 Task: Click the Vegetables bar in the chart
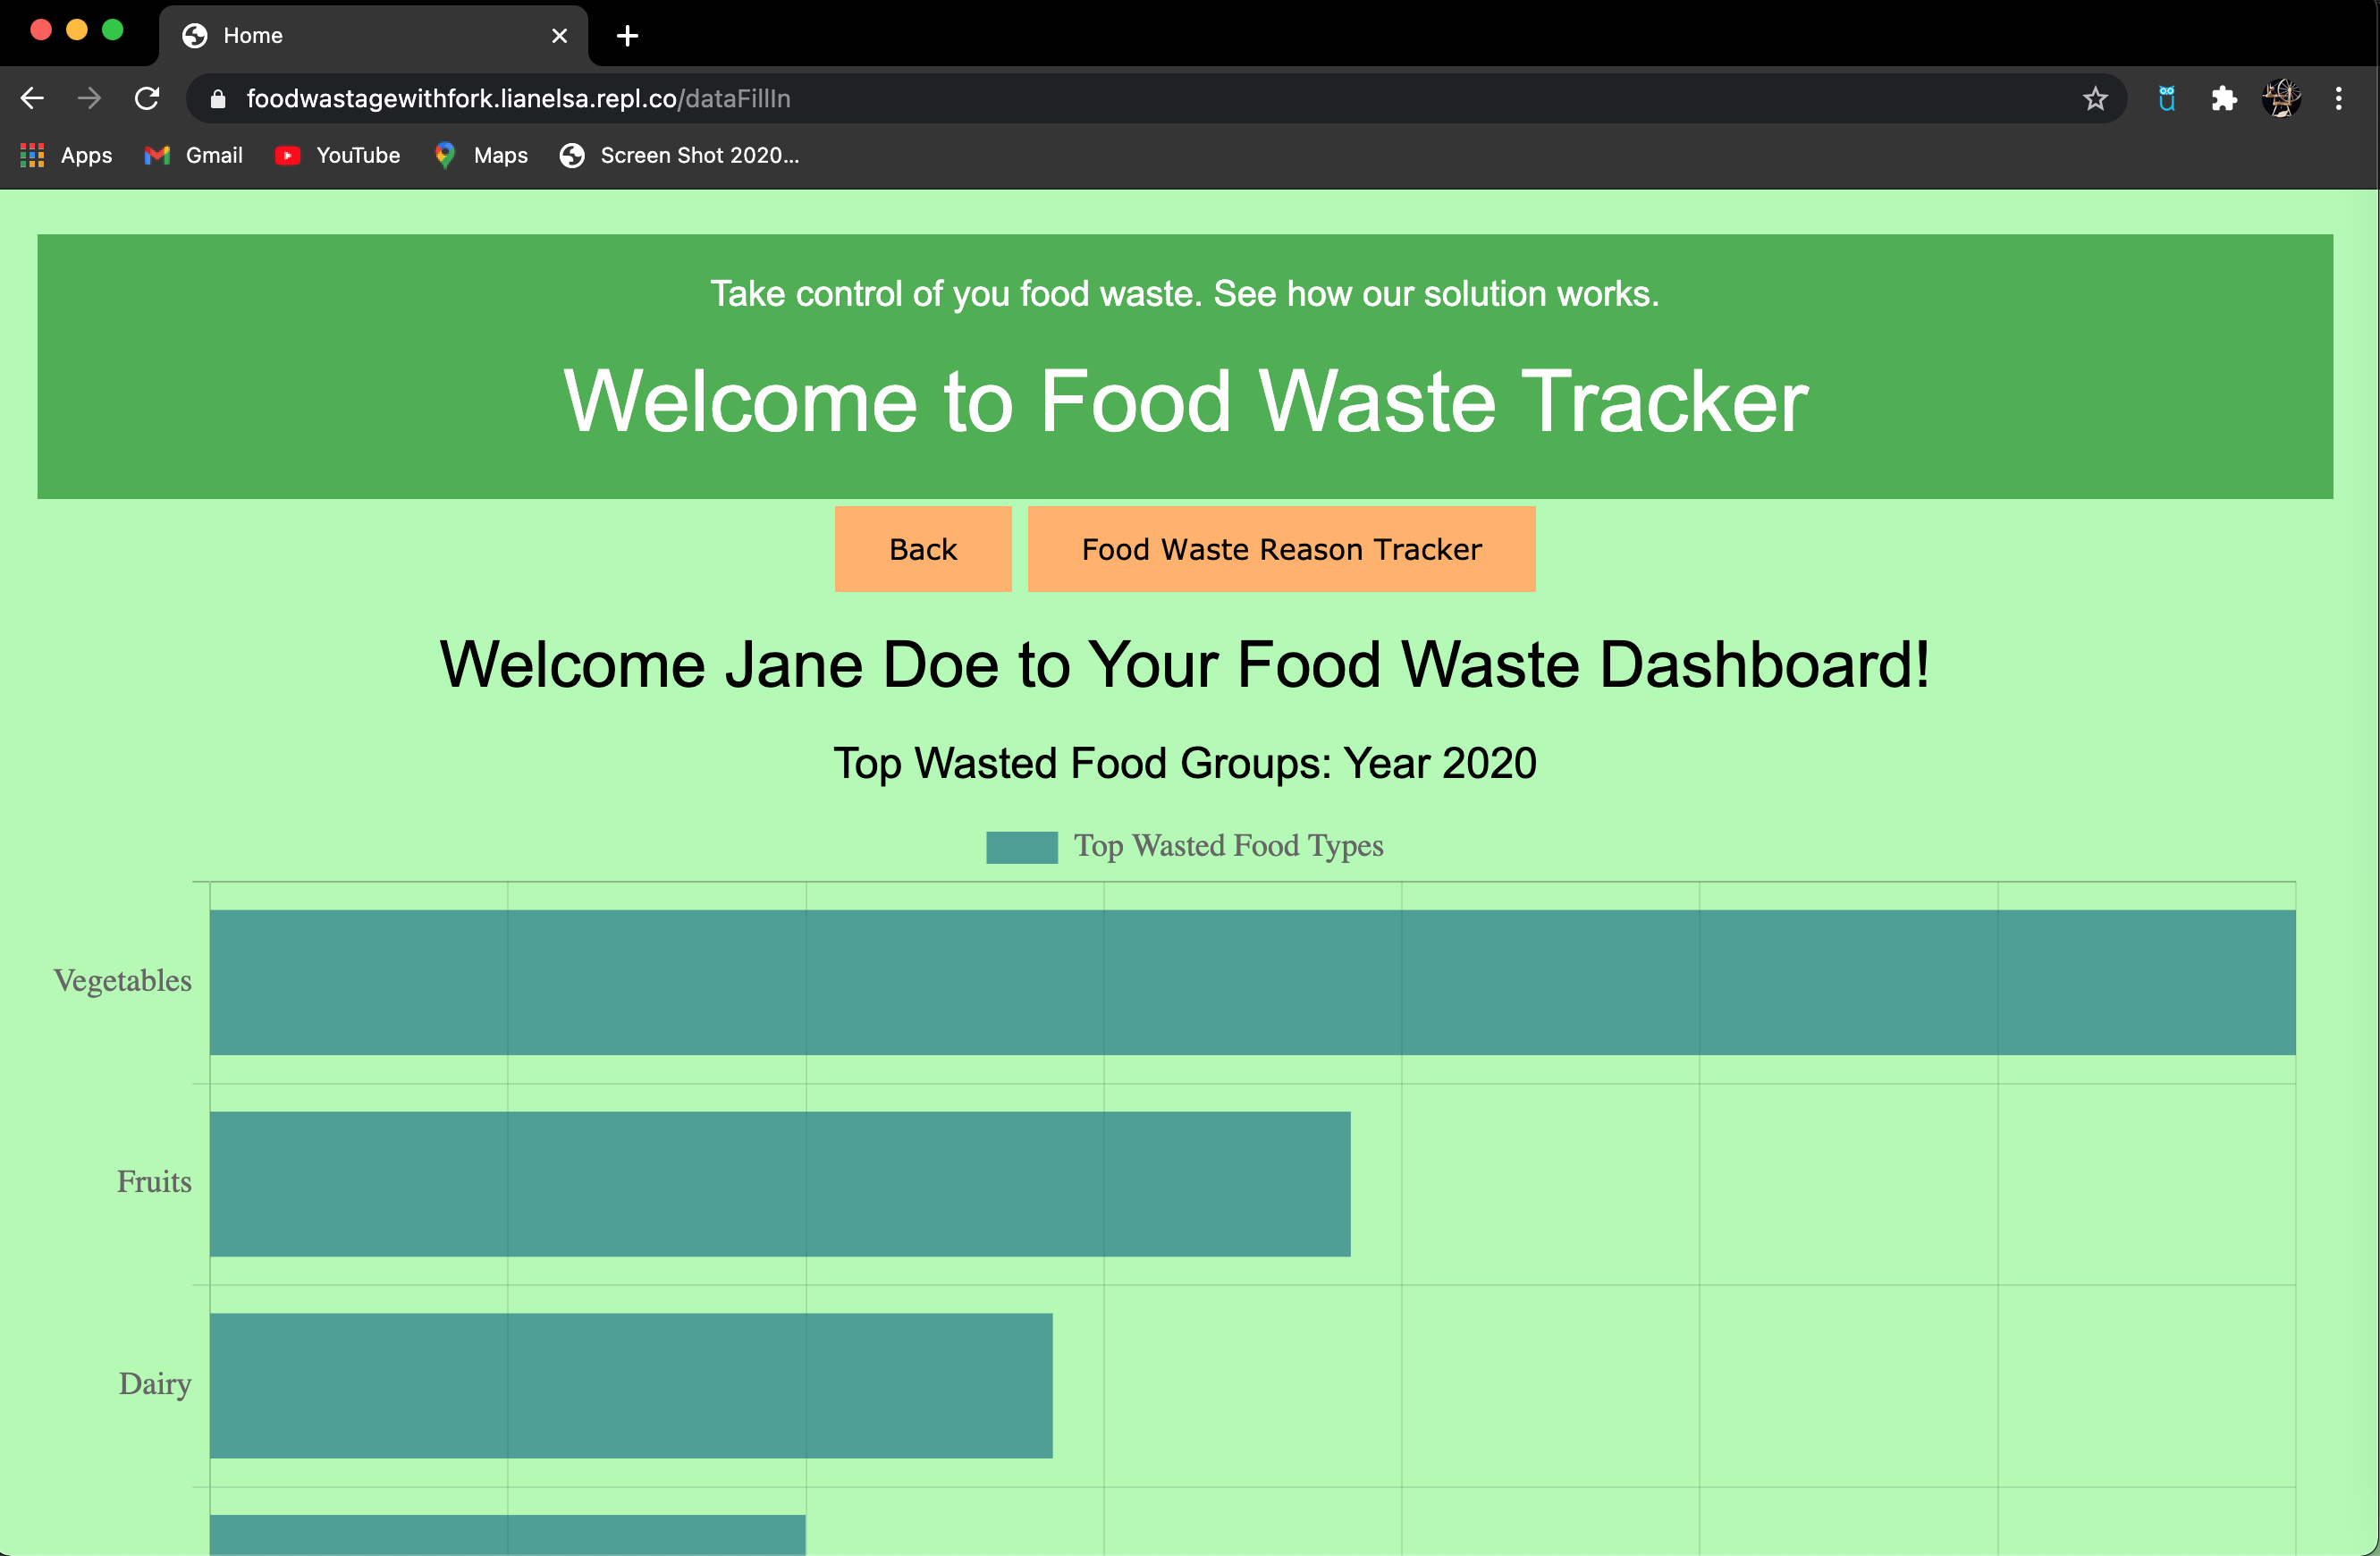click(x=1250, y=980)
